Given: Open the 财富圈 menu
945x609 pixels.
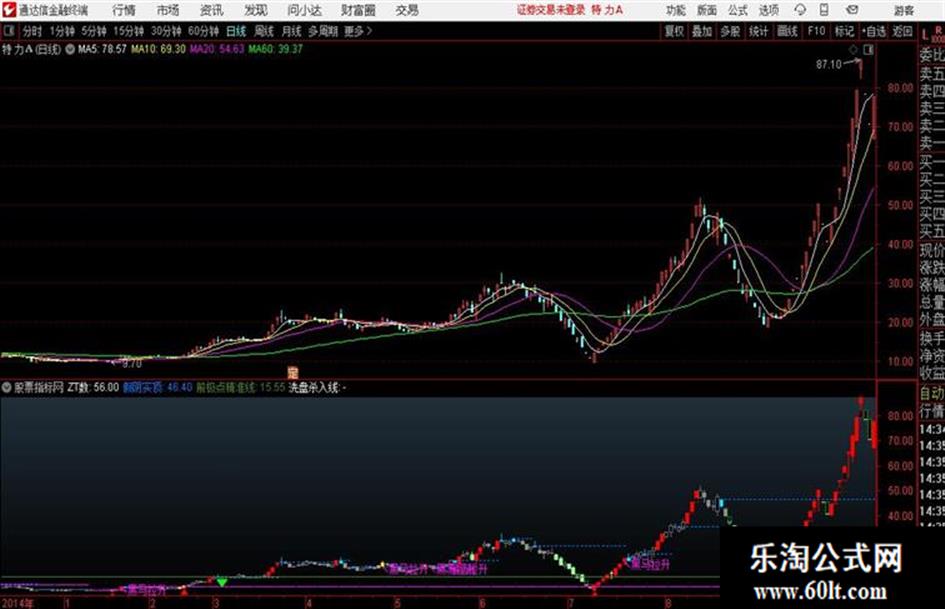Looking at the screenshot, I should [358, 10].
